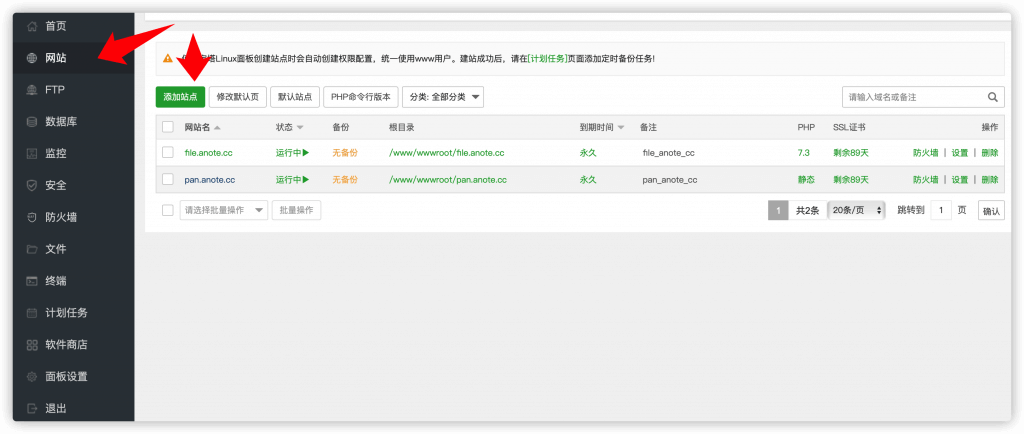
Task: Sort by the 状态 column dropdown arrow
Action: click(x=300, y=127)
